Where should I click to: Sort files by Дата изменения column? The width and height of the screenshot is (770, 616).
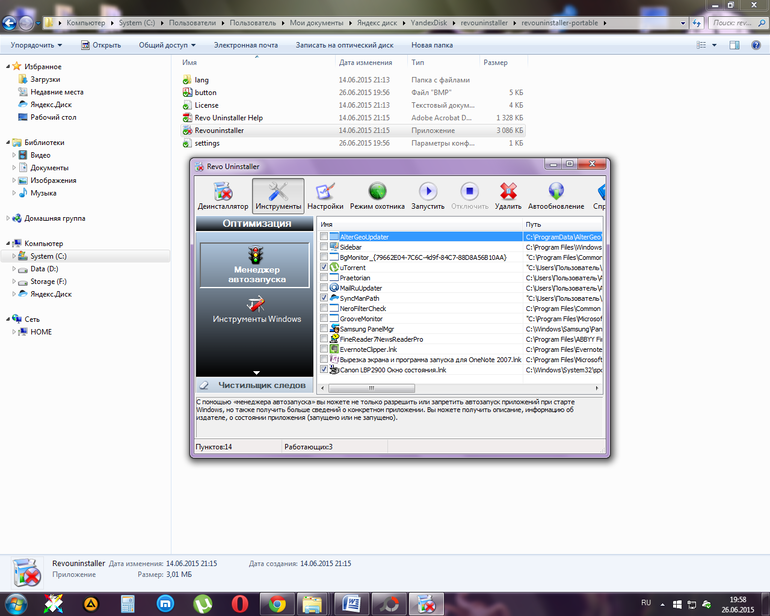click(x=365, y=62)
